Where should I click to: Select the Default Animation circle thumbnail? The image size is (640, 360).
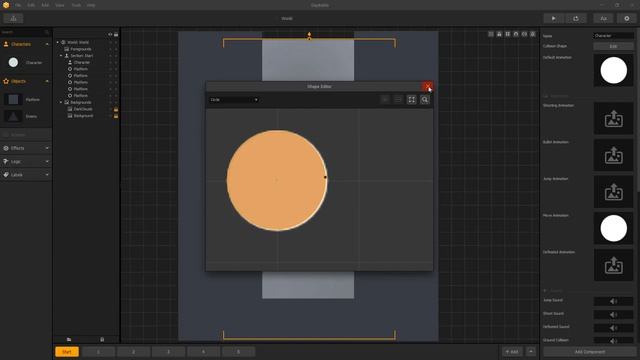[x=613, y=70]
